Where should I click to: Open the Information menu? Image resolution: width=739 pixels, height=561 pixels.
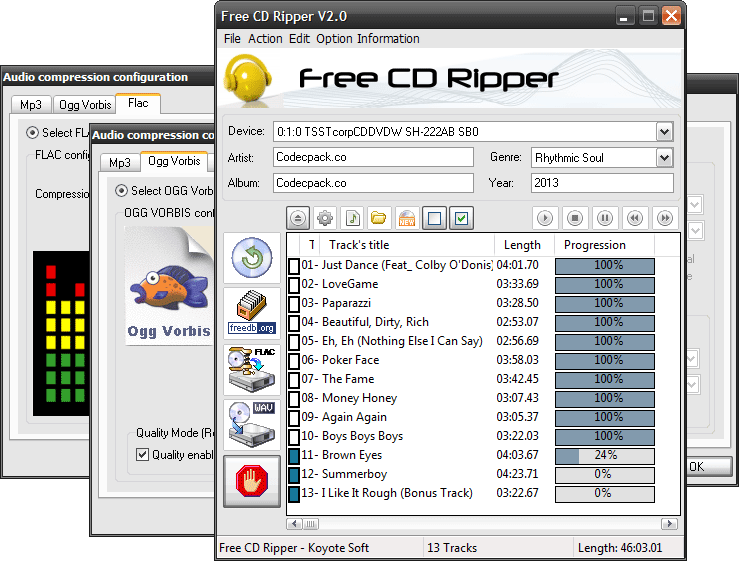(x=388, y=39)
